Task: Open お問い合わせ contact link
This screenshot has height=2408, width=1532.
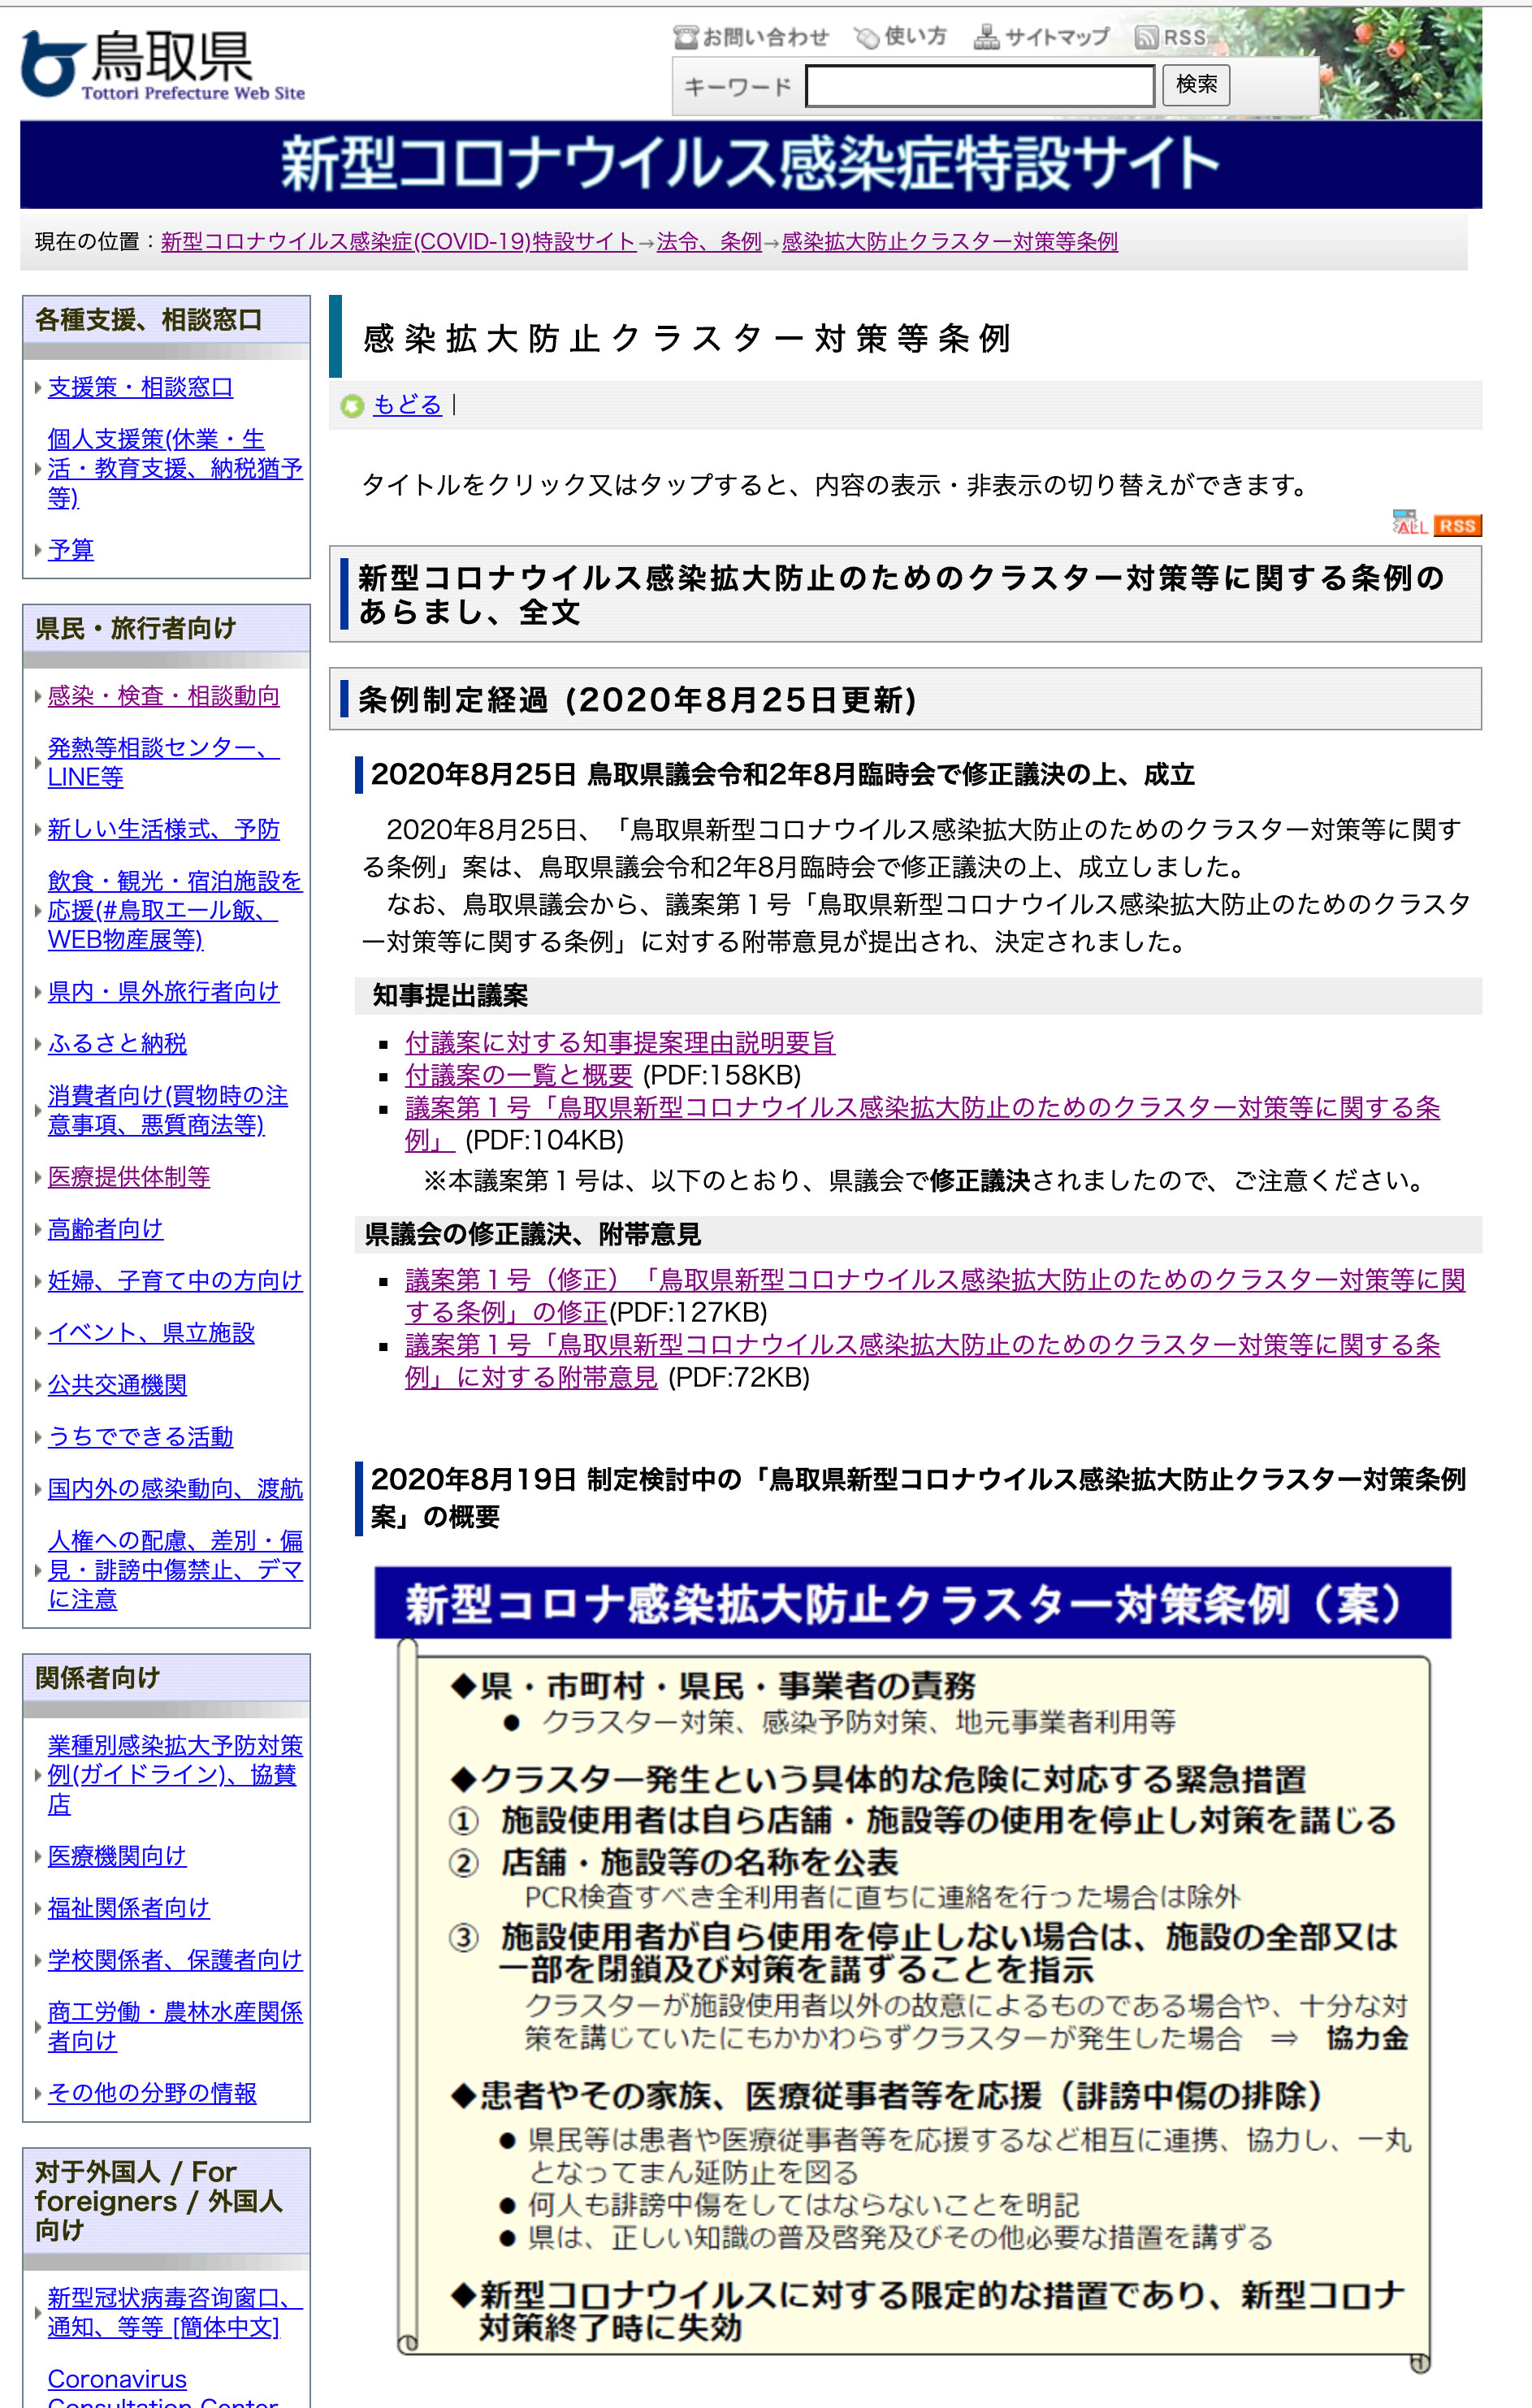Action: coord(752,37)
